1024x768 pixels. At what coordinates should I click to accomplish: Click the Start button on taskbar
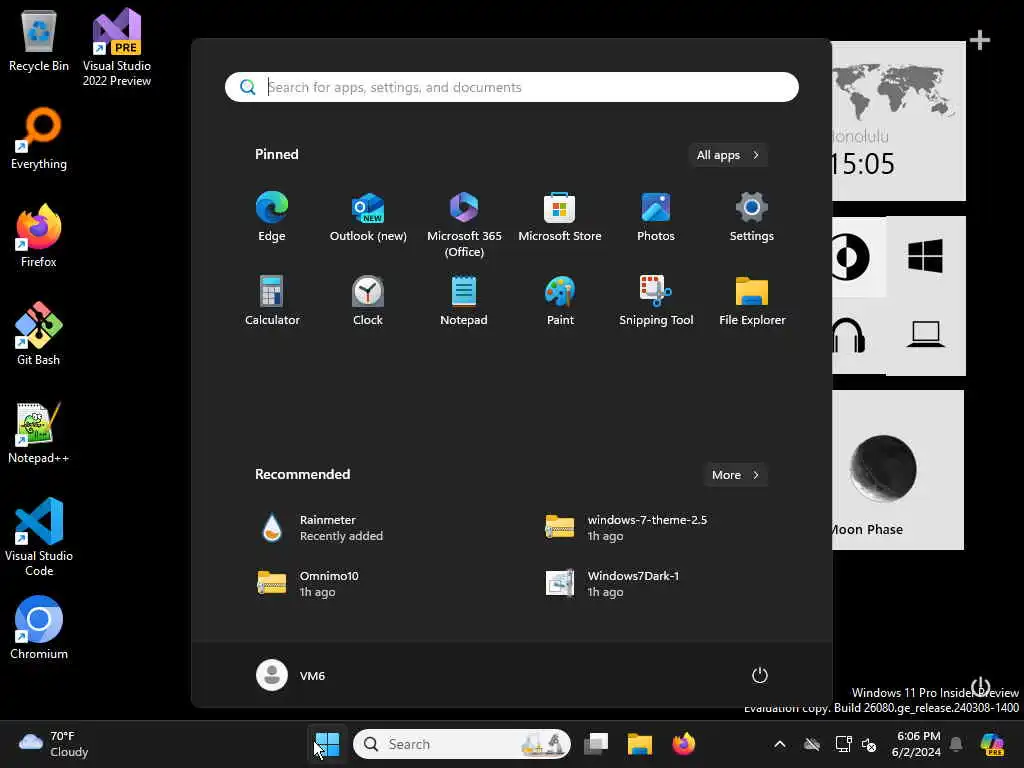327,744
